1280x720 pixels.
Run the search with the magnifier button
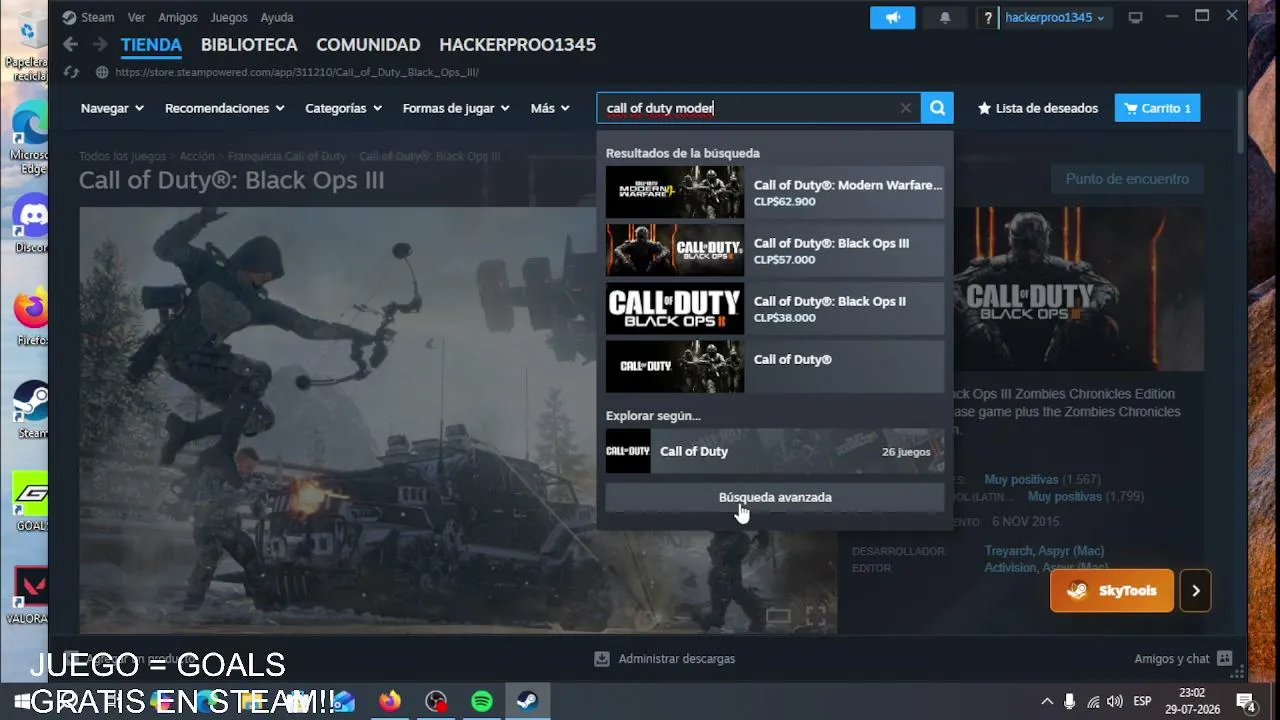(937, 108)
